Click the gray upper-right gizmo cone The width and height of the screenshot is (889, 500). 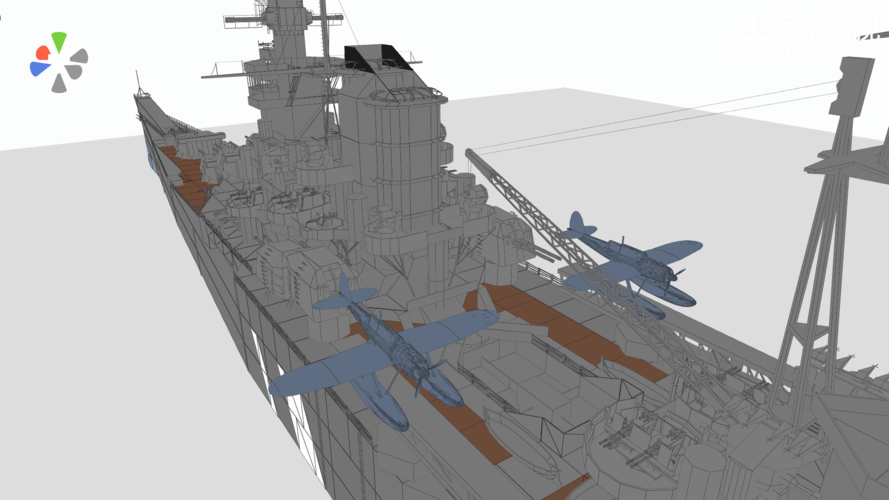point(79,56)
